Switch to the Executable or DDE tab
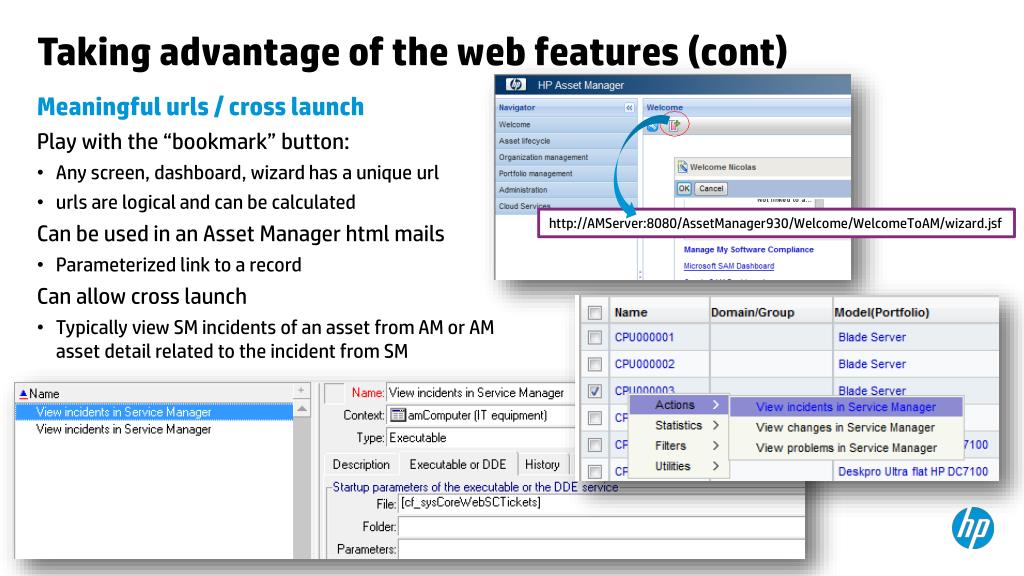Viewport: 1024px width, 576px height. click(x=458, y=464)
